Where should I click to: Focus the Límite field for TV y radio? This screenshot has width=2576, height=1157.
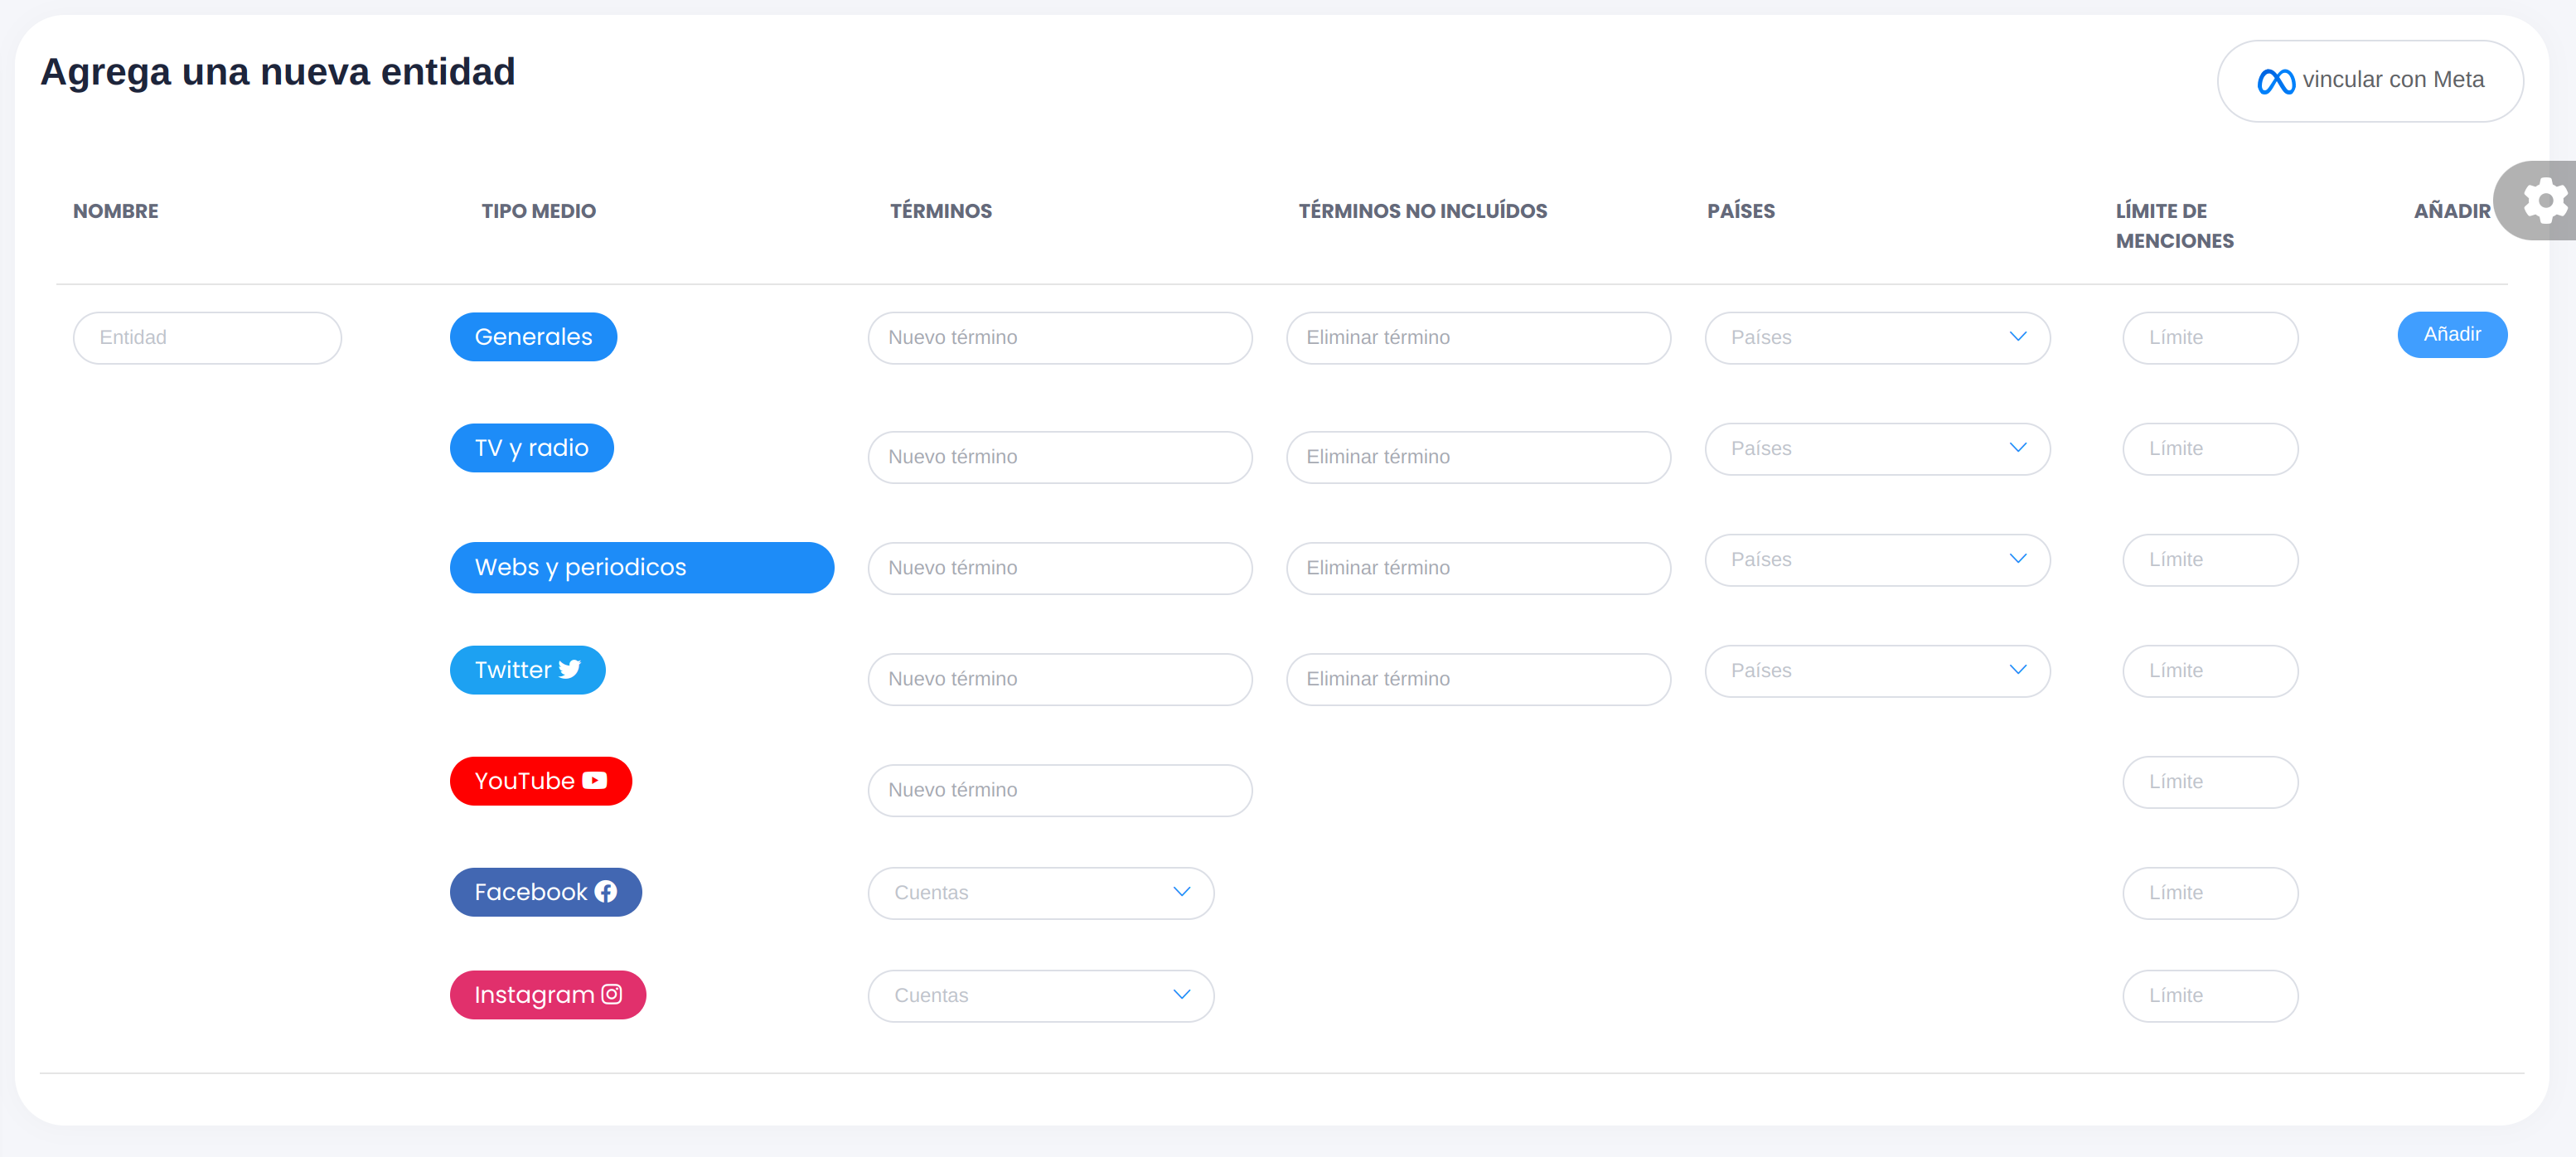coord(2210,449)
